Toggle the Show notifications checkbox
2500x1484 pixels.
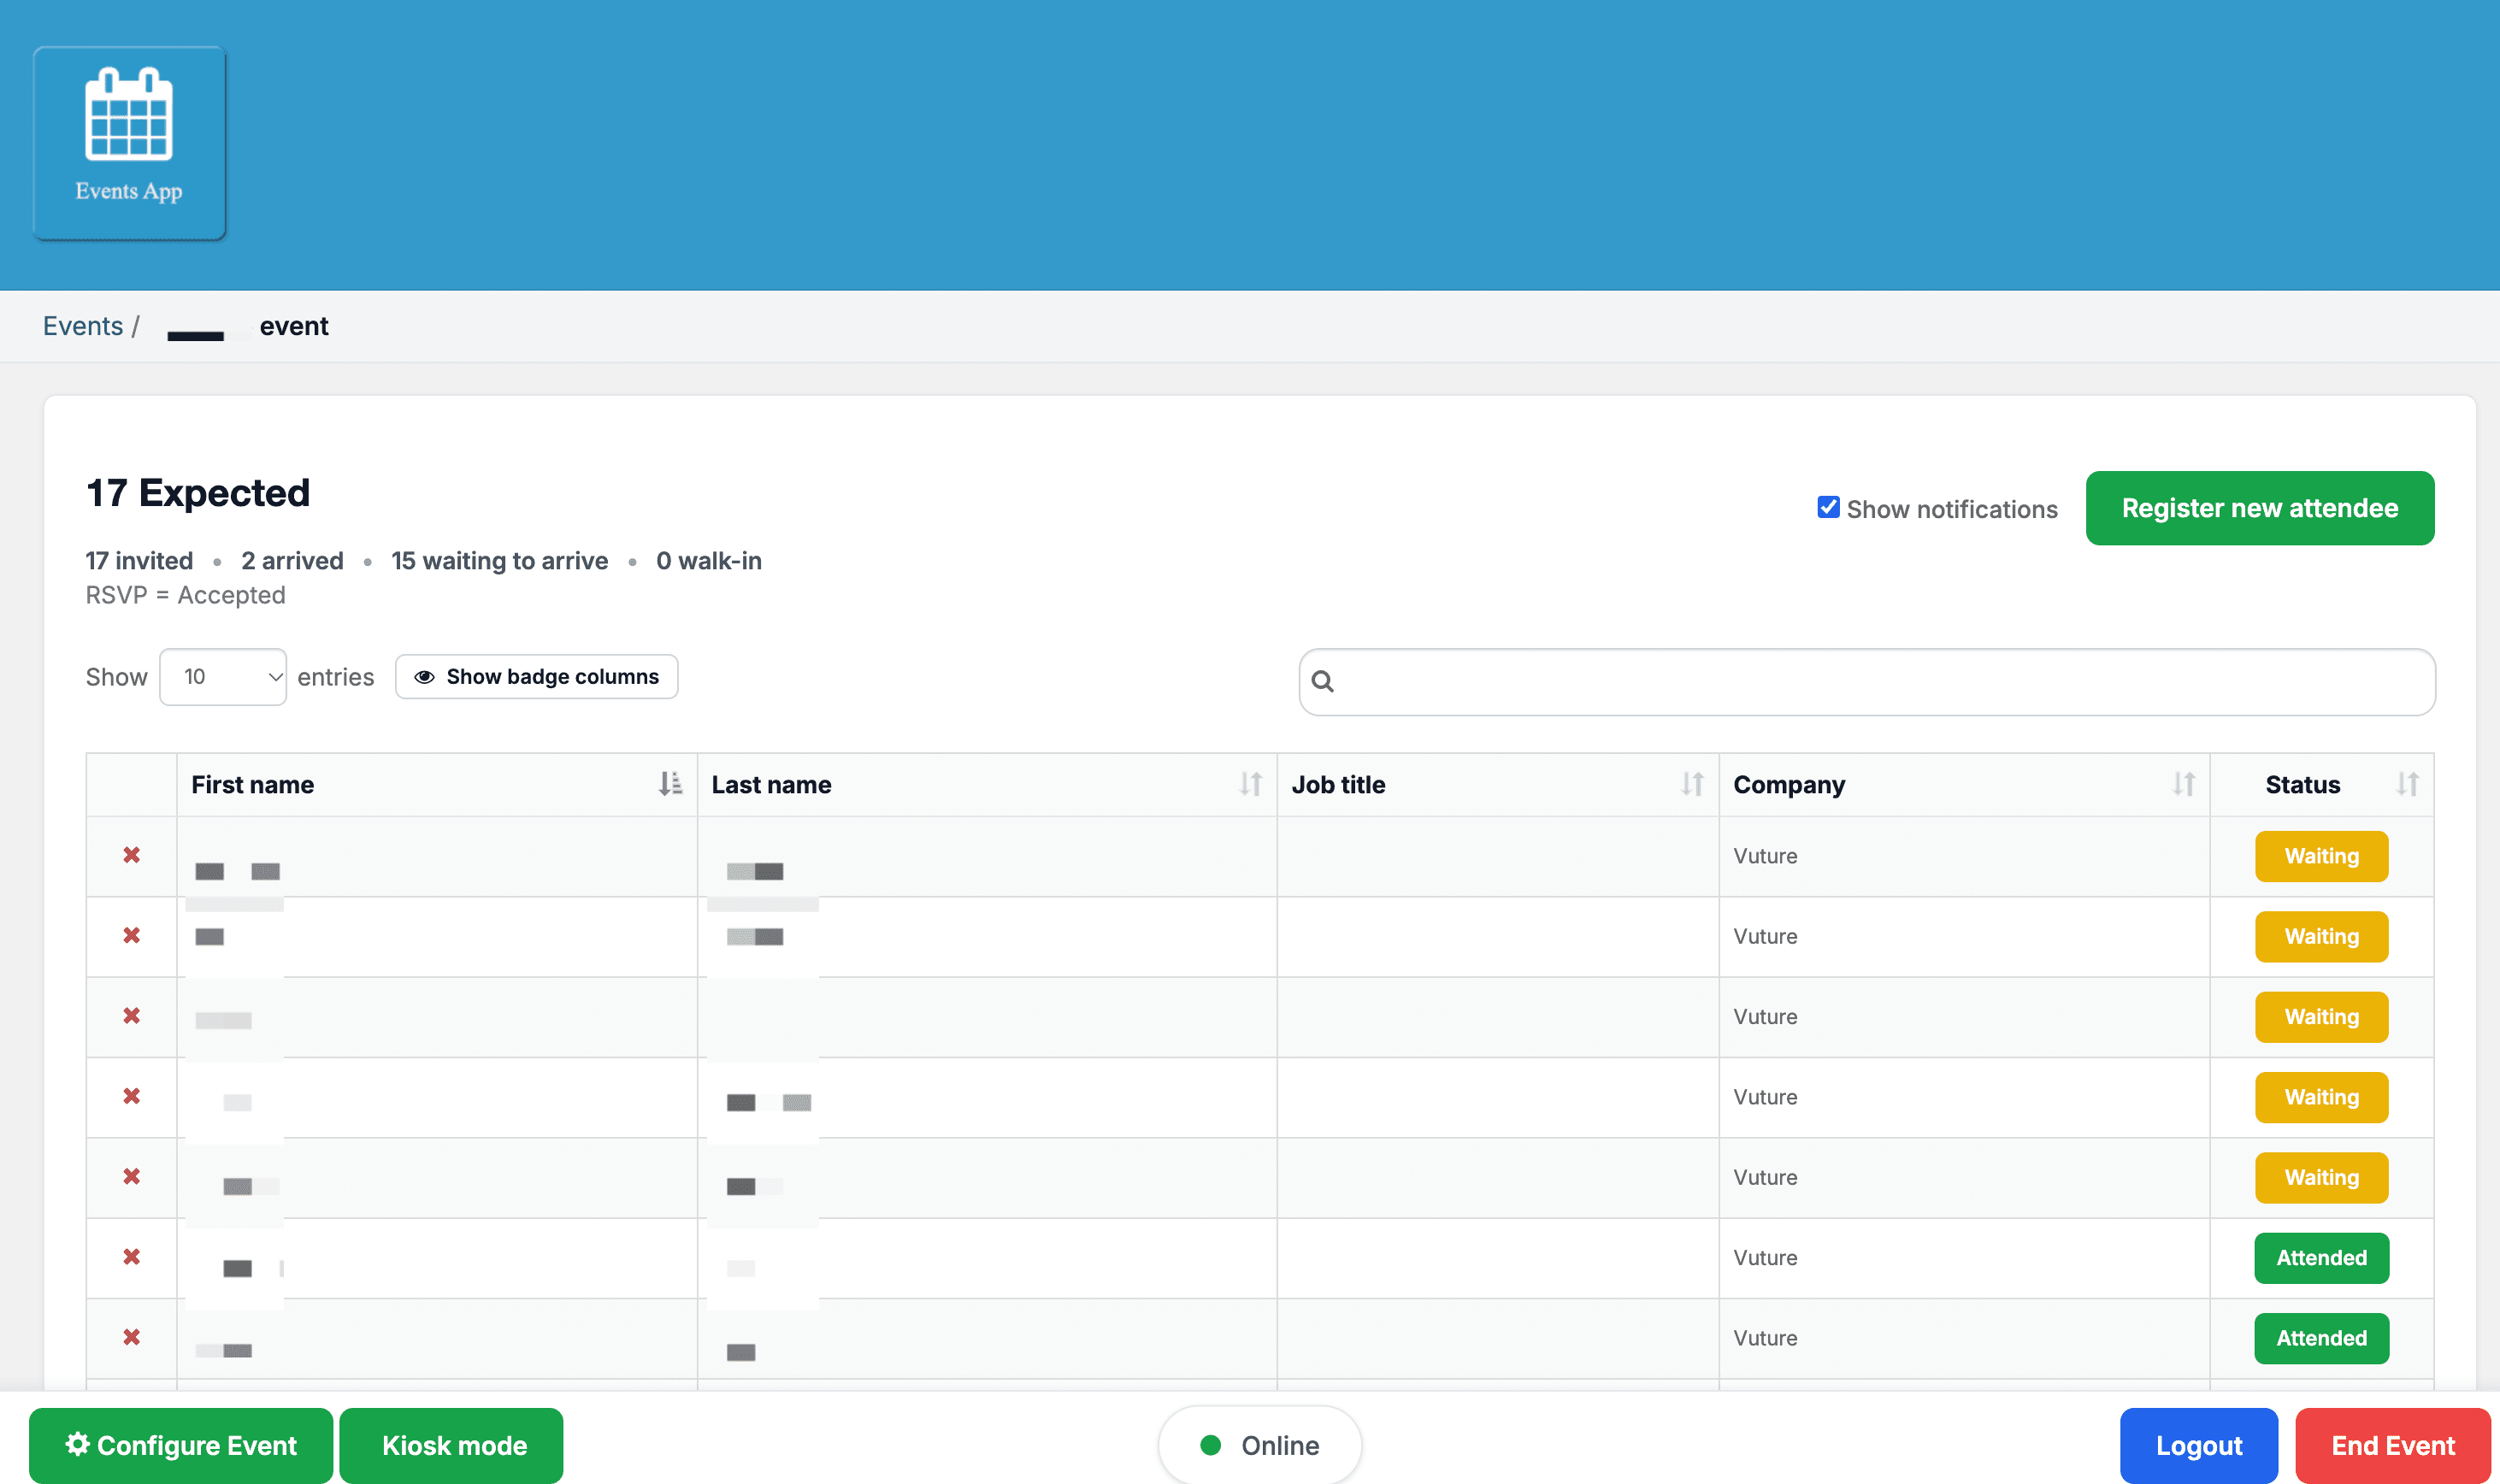[1828, 507]
